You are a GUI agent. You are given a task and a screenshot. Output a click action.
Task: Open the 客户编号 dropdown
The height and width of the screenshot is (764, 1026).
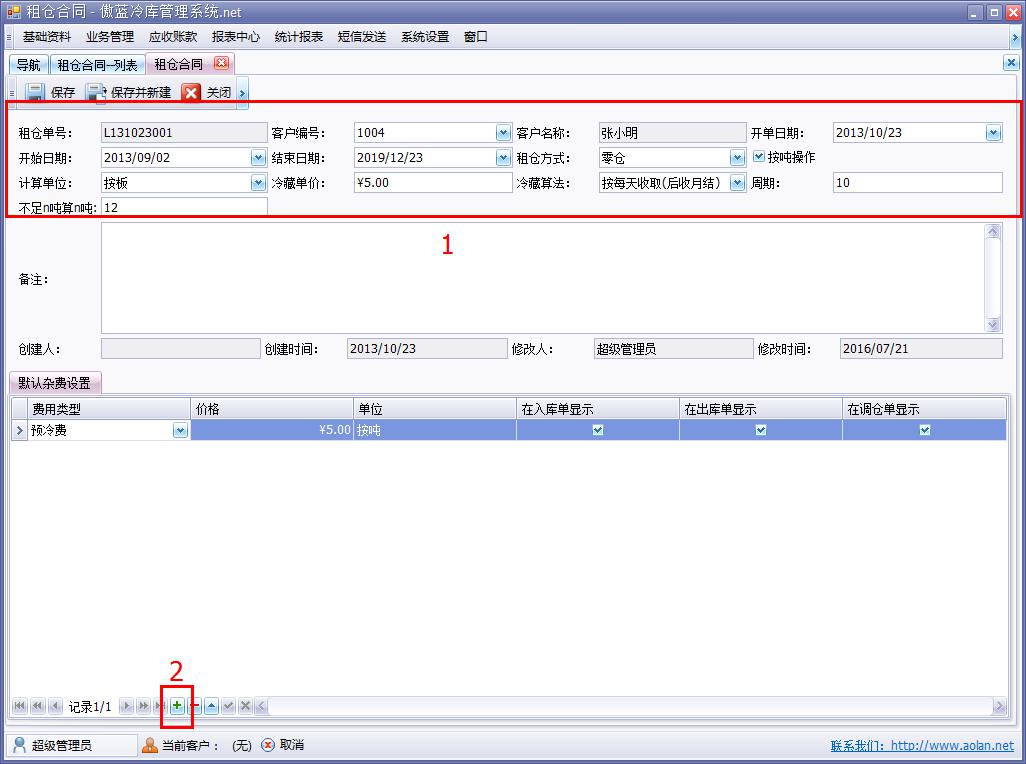pos(503,132)
